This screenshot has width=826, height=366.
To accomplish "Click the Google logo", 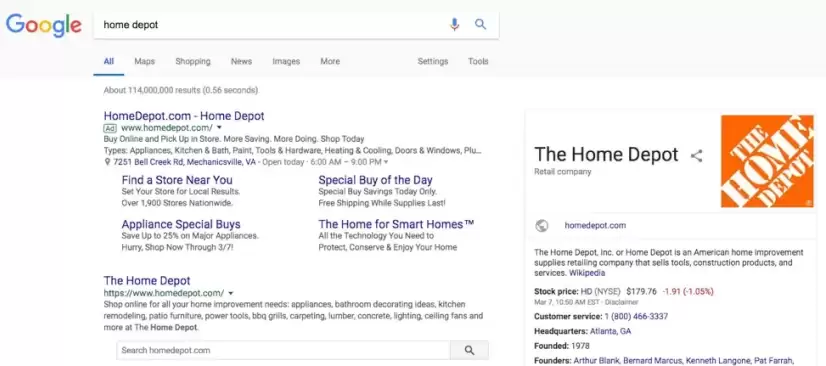I will [44, 25].
